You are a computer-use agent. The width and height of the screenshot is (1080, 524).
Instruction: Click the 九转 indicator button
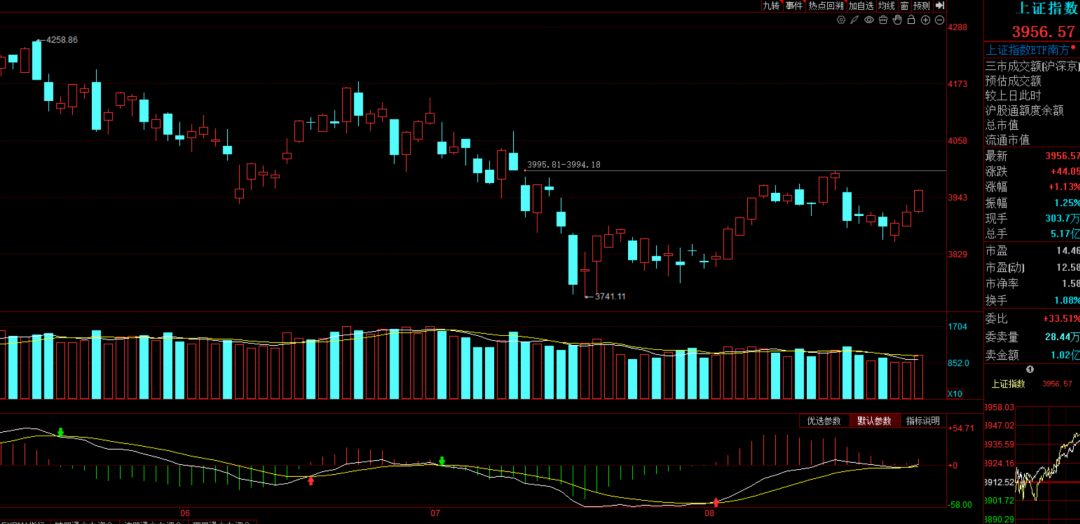click(770, 6)
